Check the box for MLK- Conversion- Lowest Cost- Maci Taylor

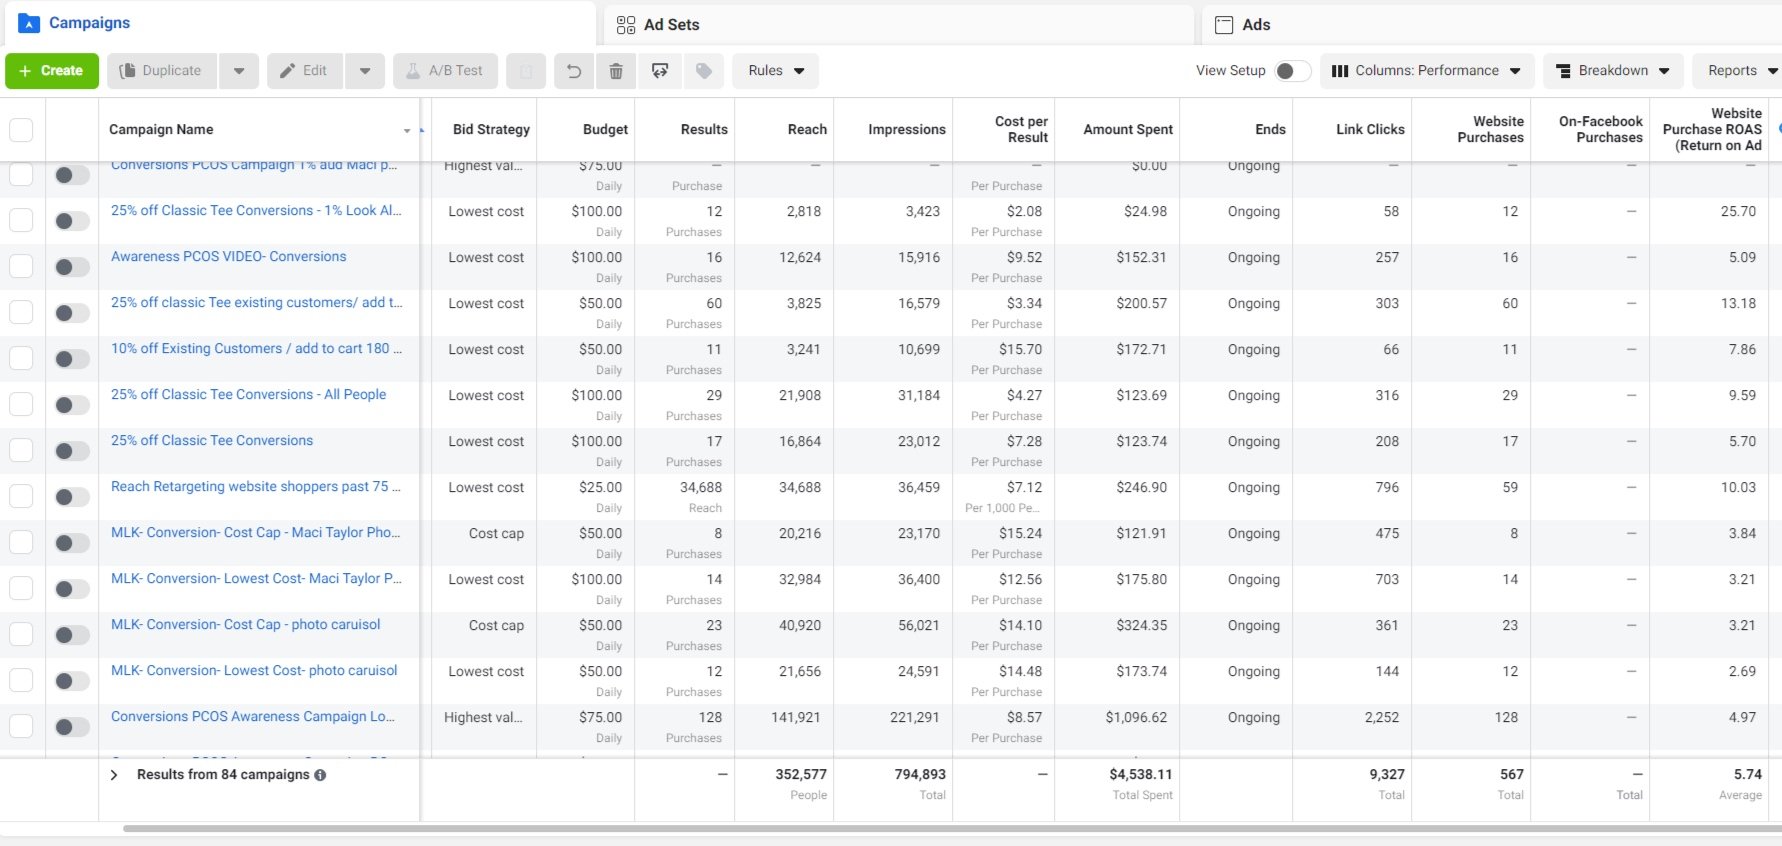pos(21,588)
